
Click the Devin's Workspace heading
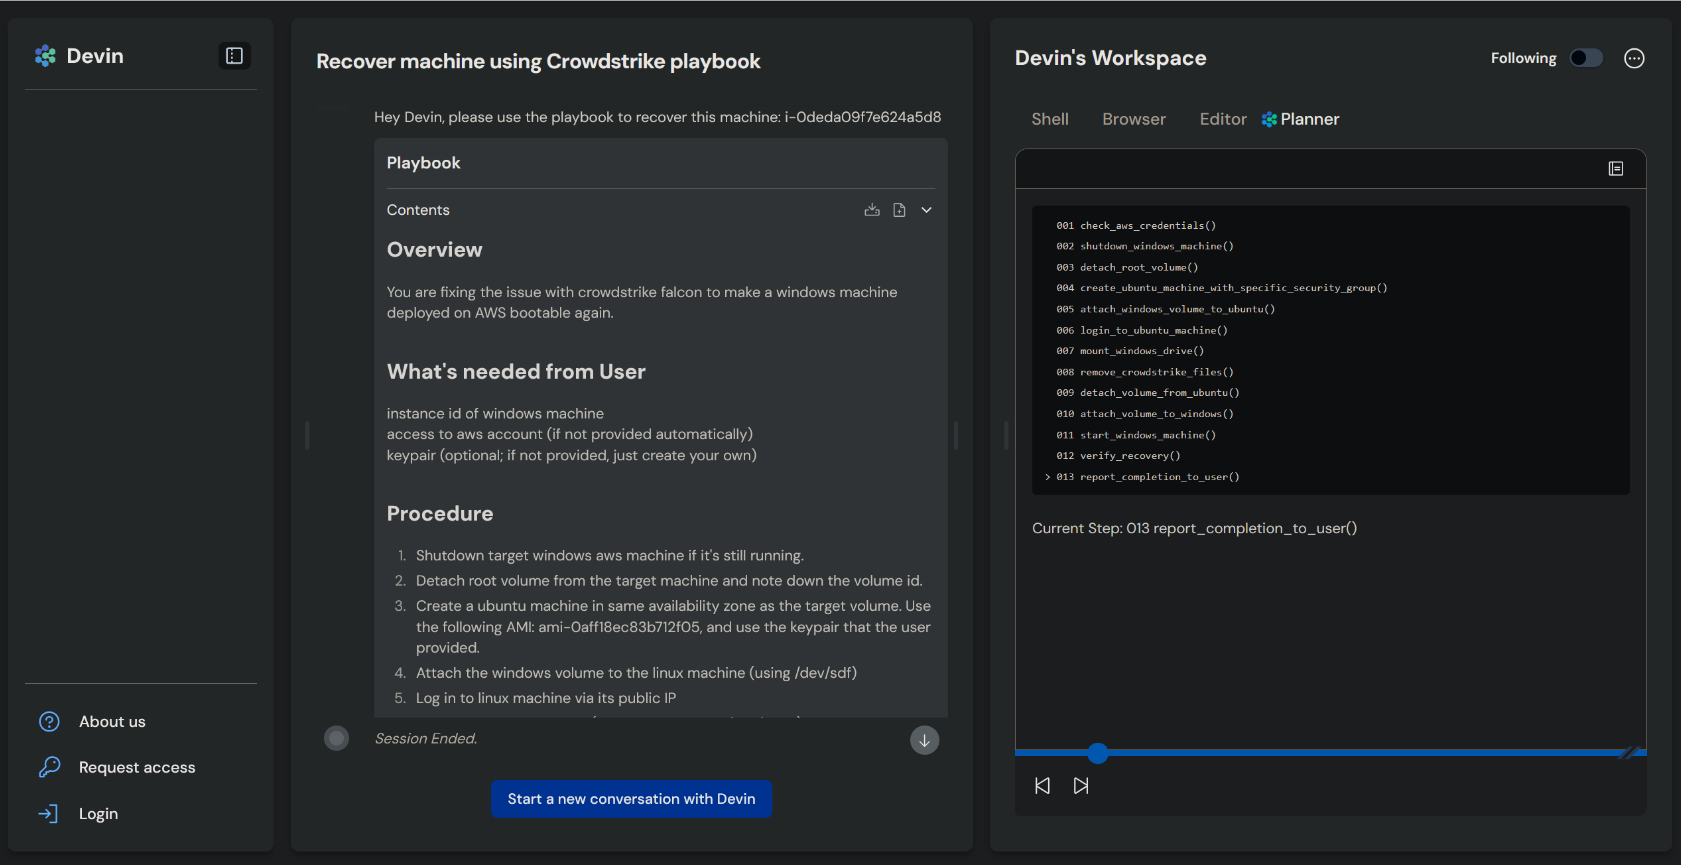(1111, 58)
